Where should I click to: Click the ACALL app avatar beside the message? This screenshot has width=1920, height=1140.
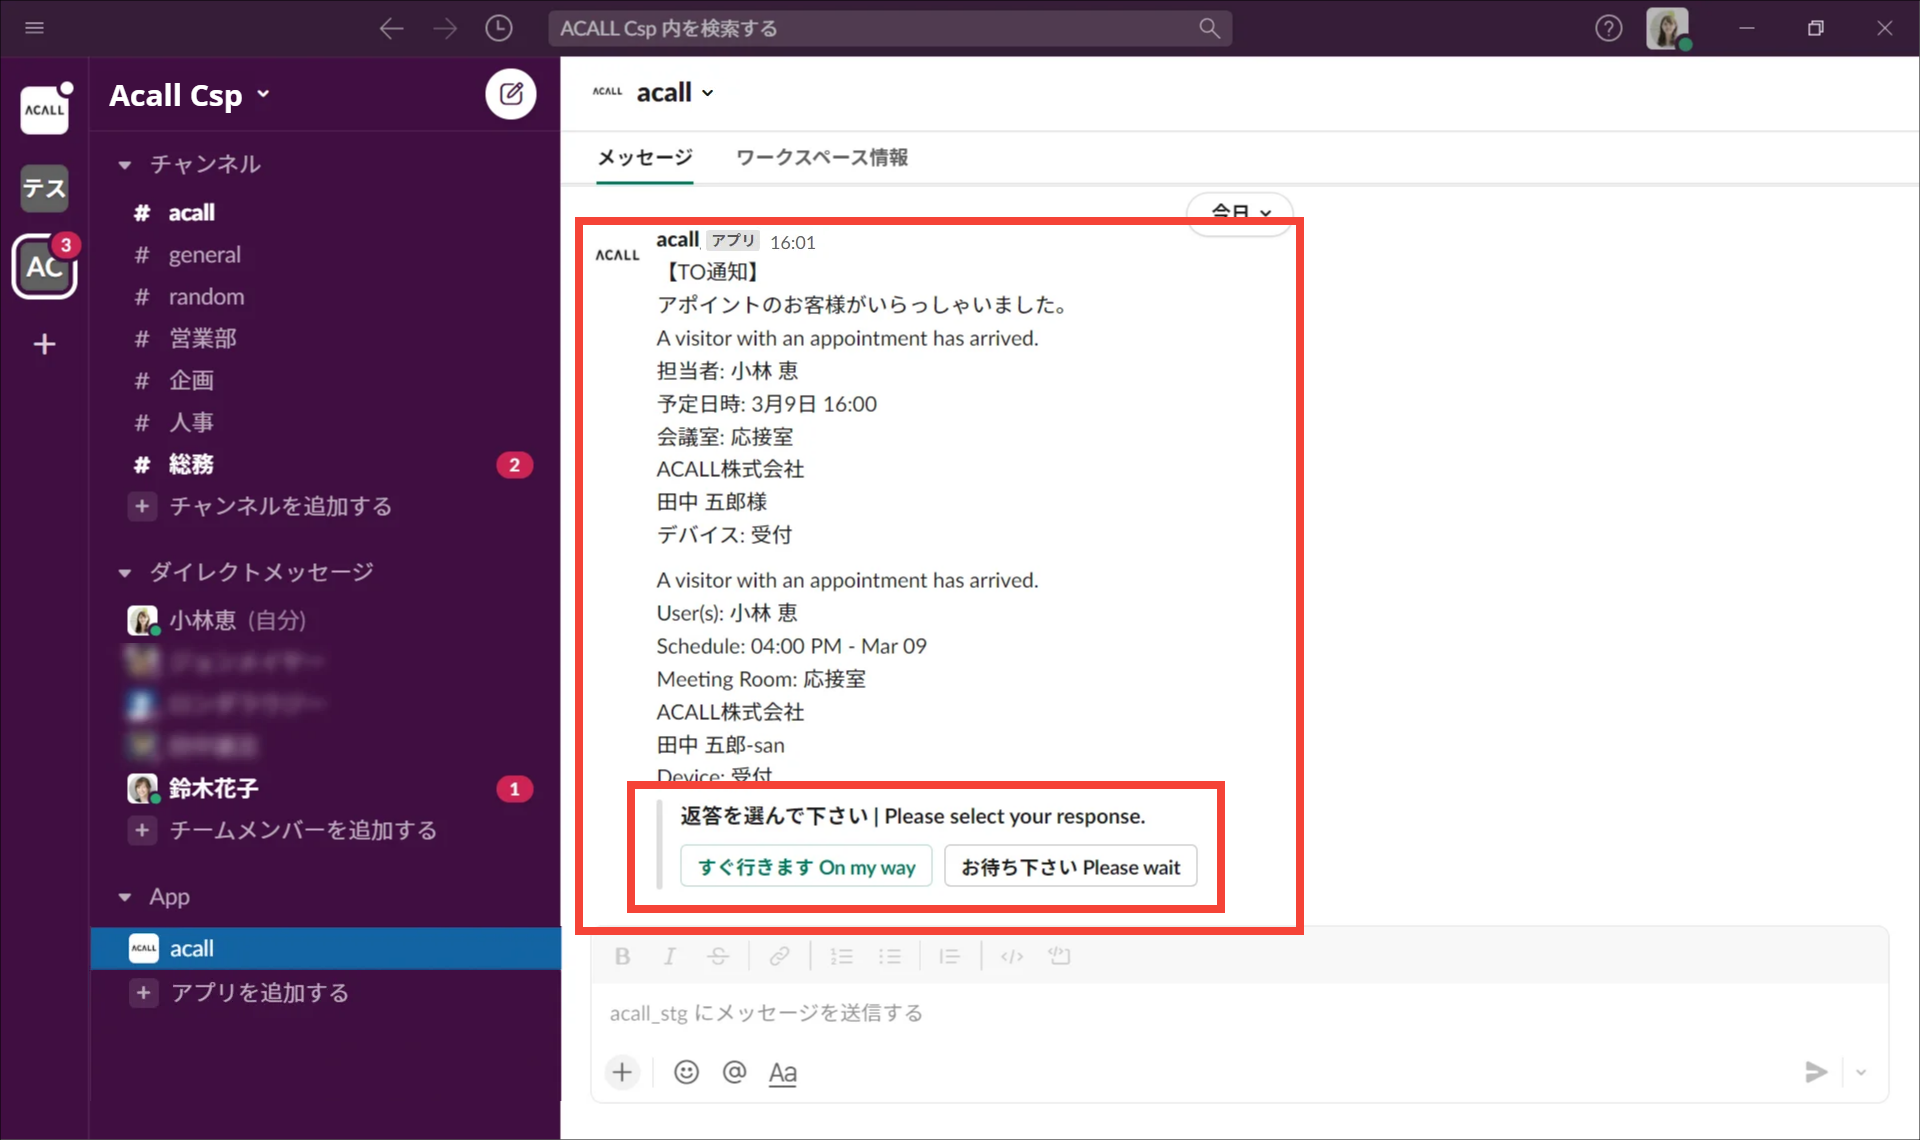[x=617, y=255]
